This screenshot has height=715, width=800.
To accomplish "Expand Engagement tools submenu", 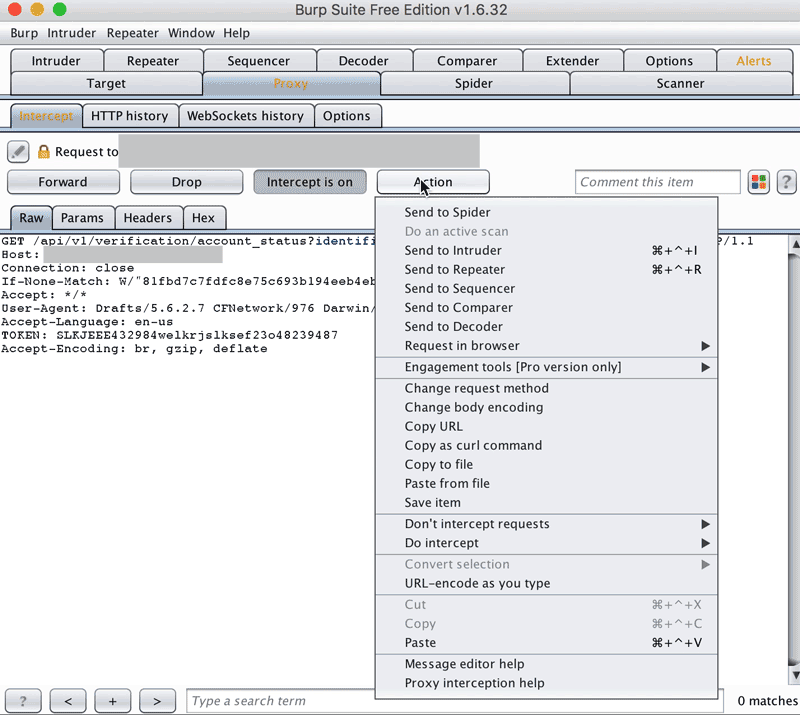I will pyautogui.click(x=546, y=367).
